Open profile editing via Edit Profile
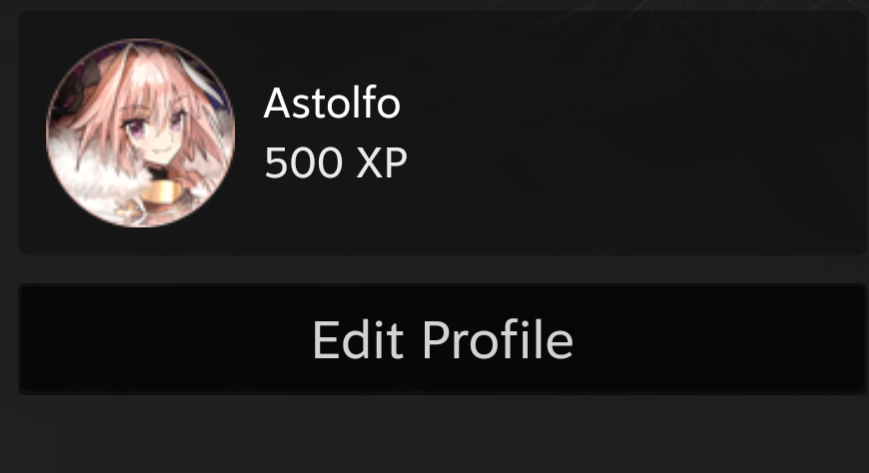Viewport: 869px width, 473px height. (x=442, y=339)
